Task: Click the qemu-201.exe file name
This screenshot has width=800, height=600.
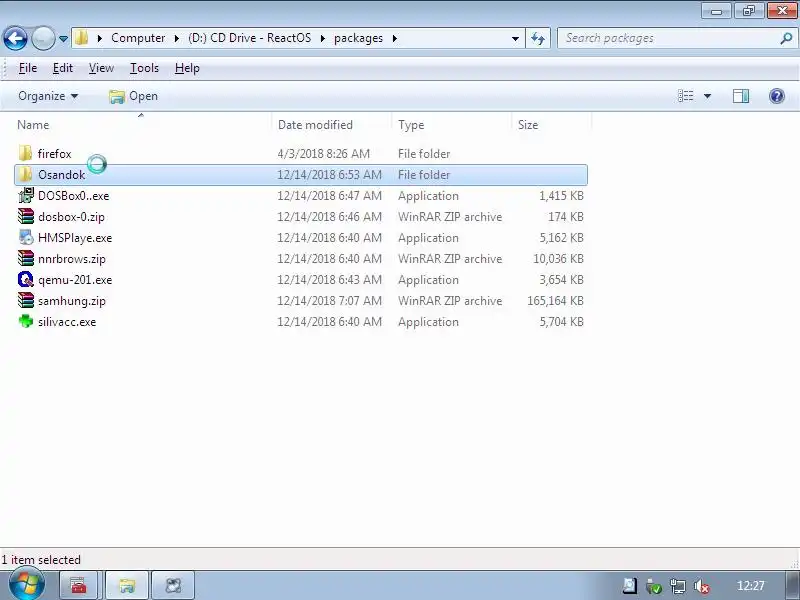Action: tap(75, 280)
